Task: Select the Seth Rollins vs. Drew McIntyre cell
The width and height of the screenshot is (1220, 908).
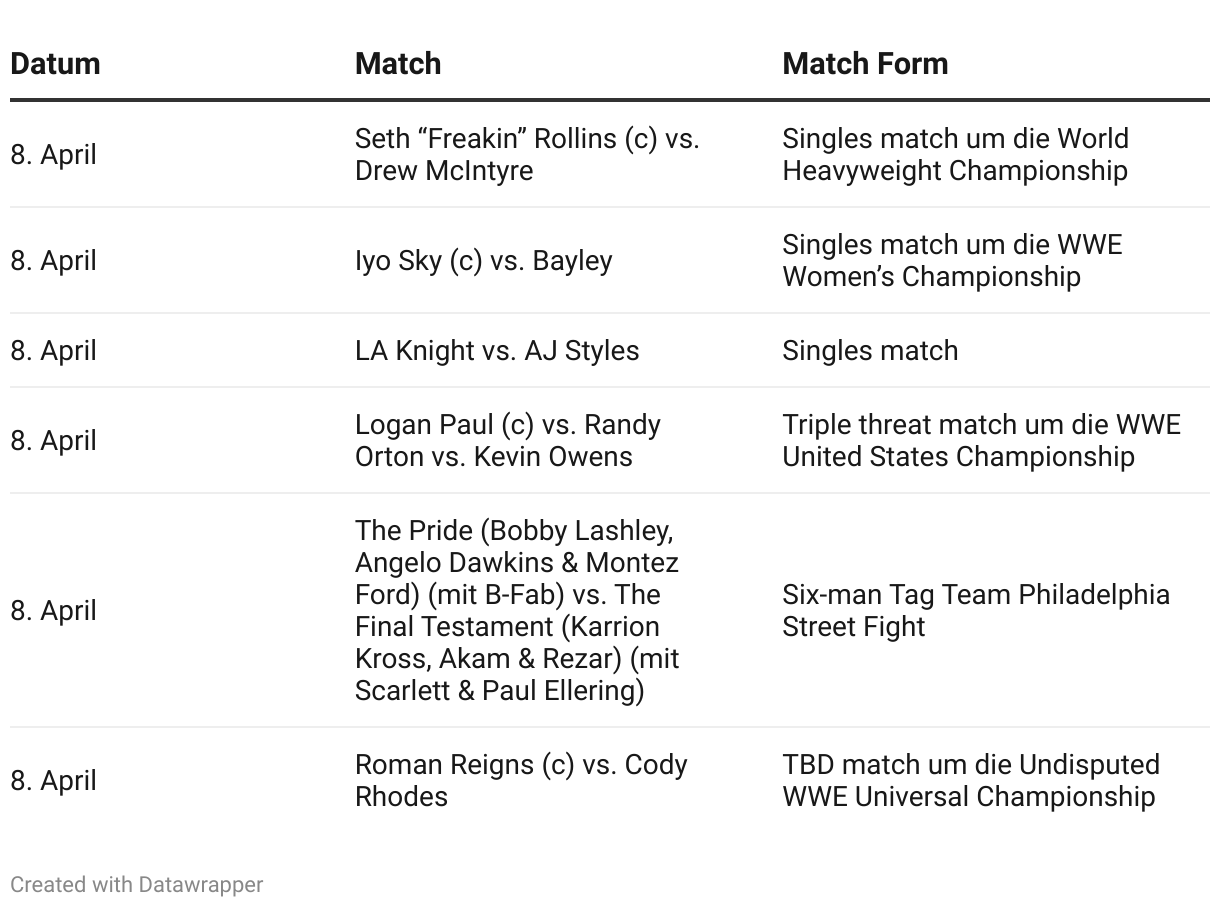Action: pos(527,154)
